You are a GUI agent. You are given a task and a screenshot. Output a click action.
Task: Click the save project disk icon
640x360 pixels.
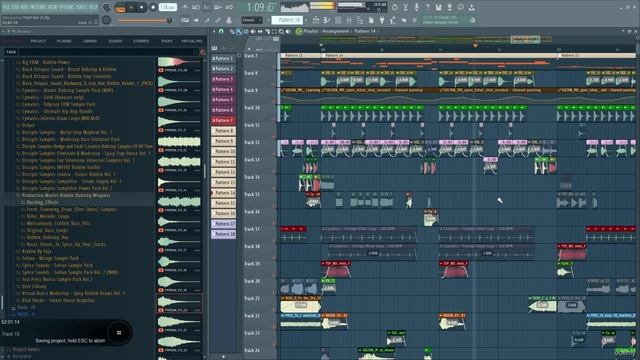tap(439, 7)
